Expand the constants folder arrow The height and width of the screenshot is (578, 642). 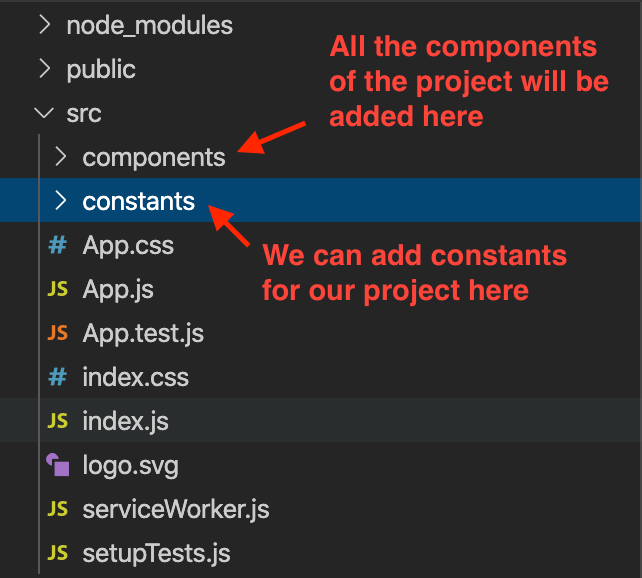point(60,202)
